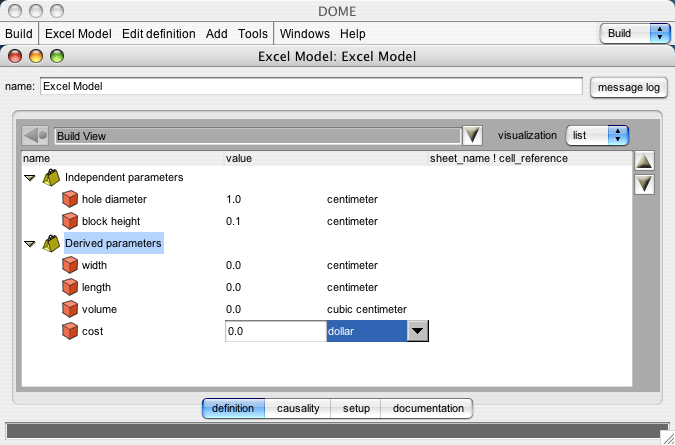
Task: Click the red close button of Excel Model window
Action: (x=15, y=56)
